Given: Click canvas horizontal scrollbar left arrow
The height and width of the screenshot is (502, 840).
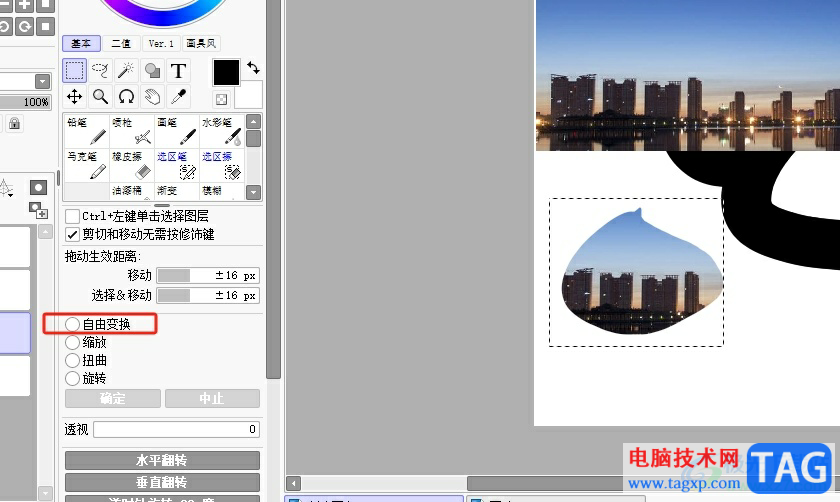Looking at the screenshot, I should (293, 483).
